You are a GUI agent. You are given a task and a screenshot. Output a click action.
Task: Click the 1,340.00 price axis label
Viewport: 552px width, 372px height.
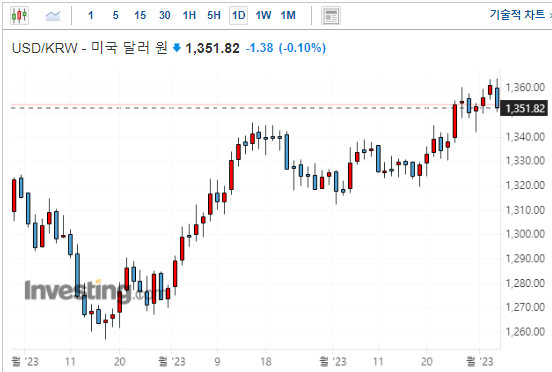[525, 137]
